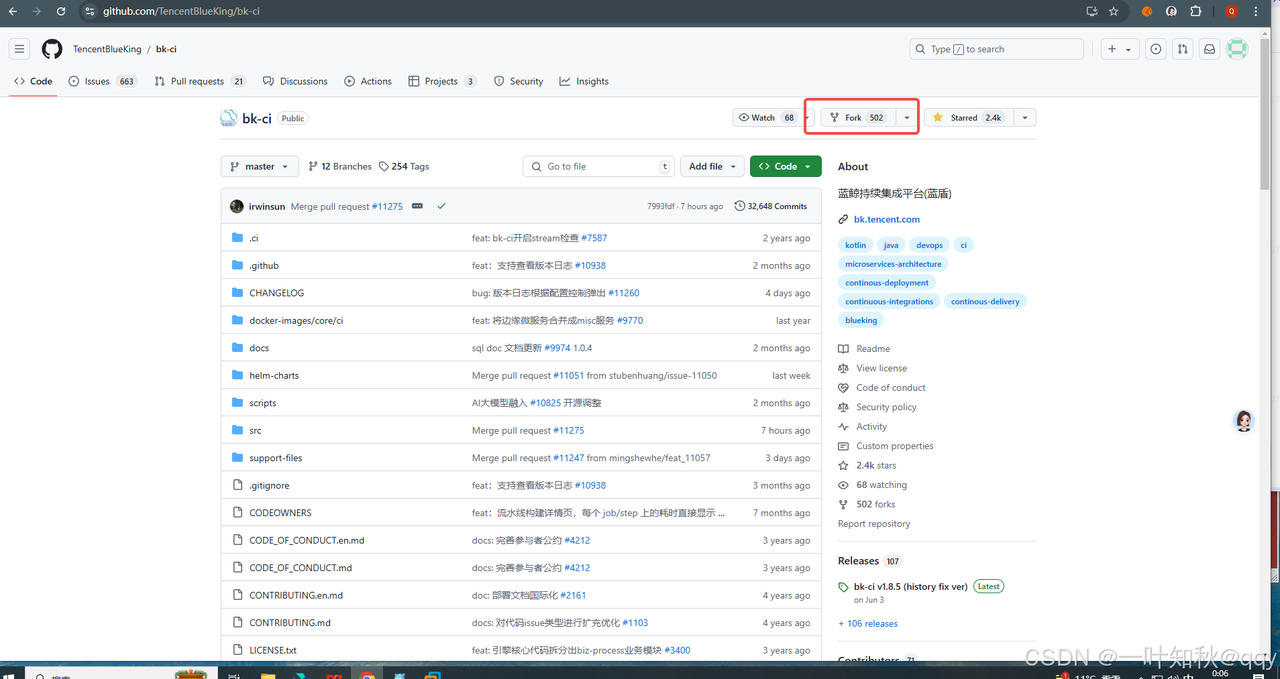Open pull requests icon in the top header
Screen dimensions: 1280x679
[1183, 49]
